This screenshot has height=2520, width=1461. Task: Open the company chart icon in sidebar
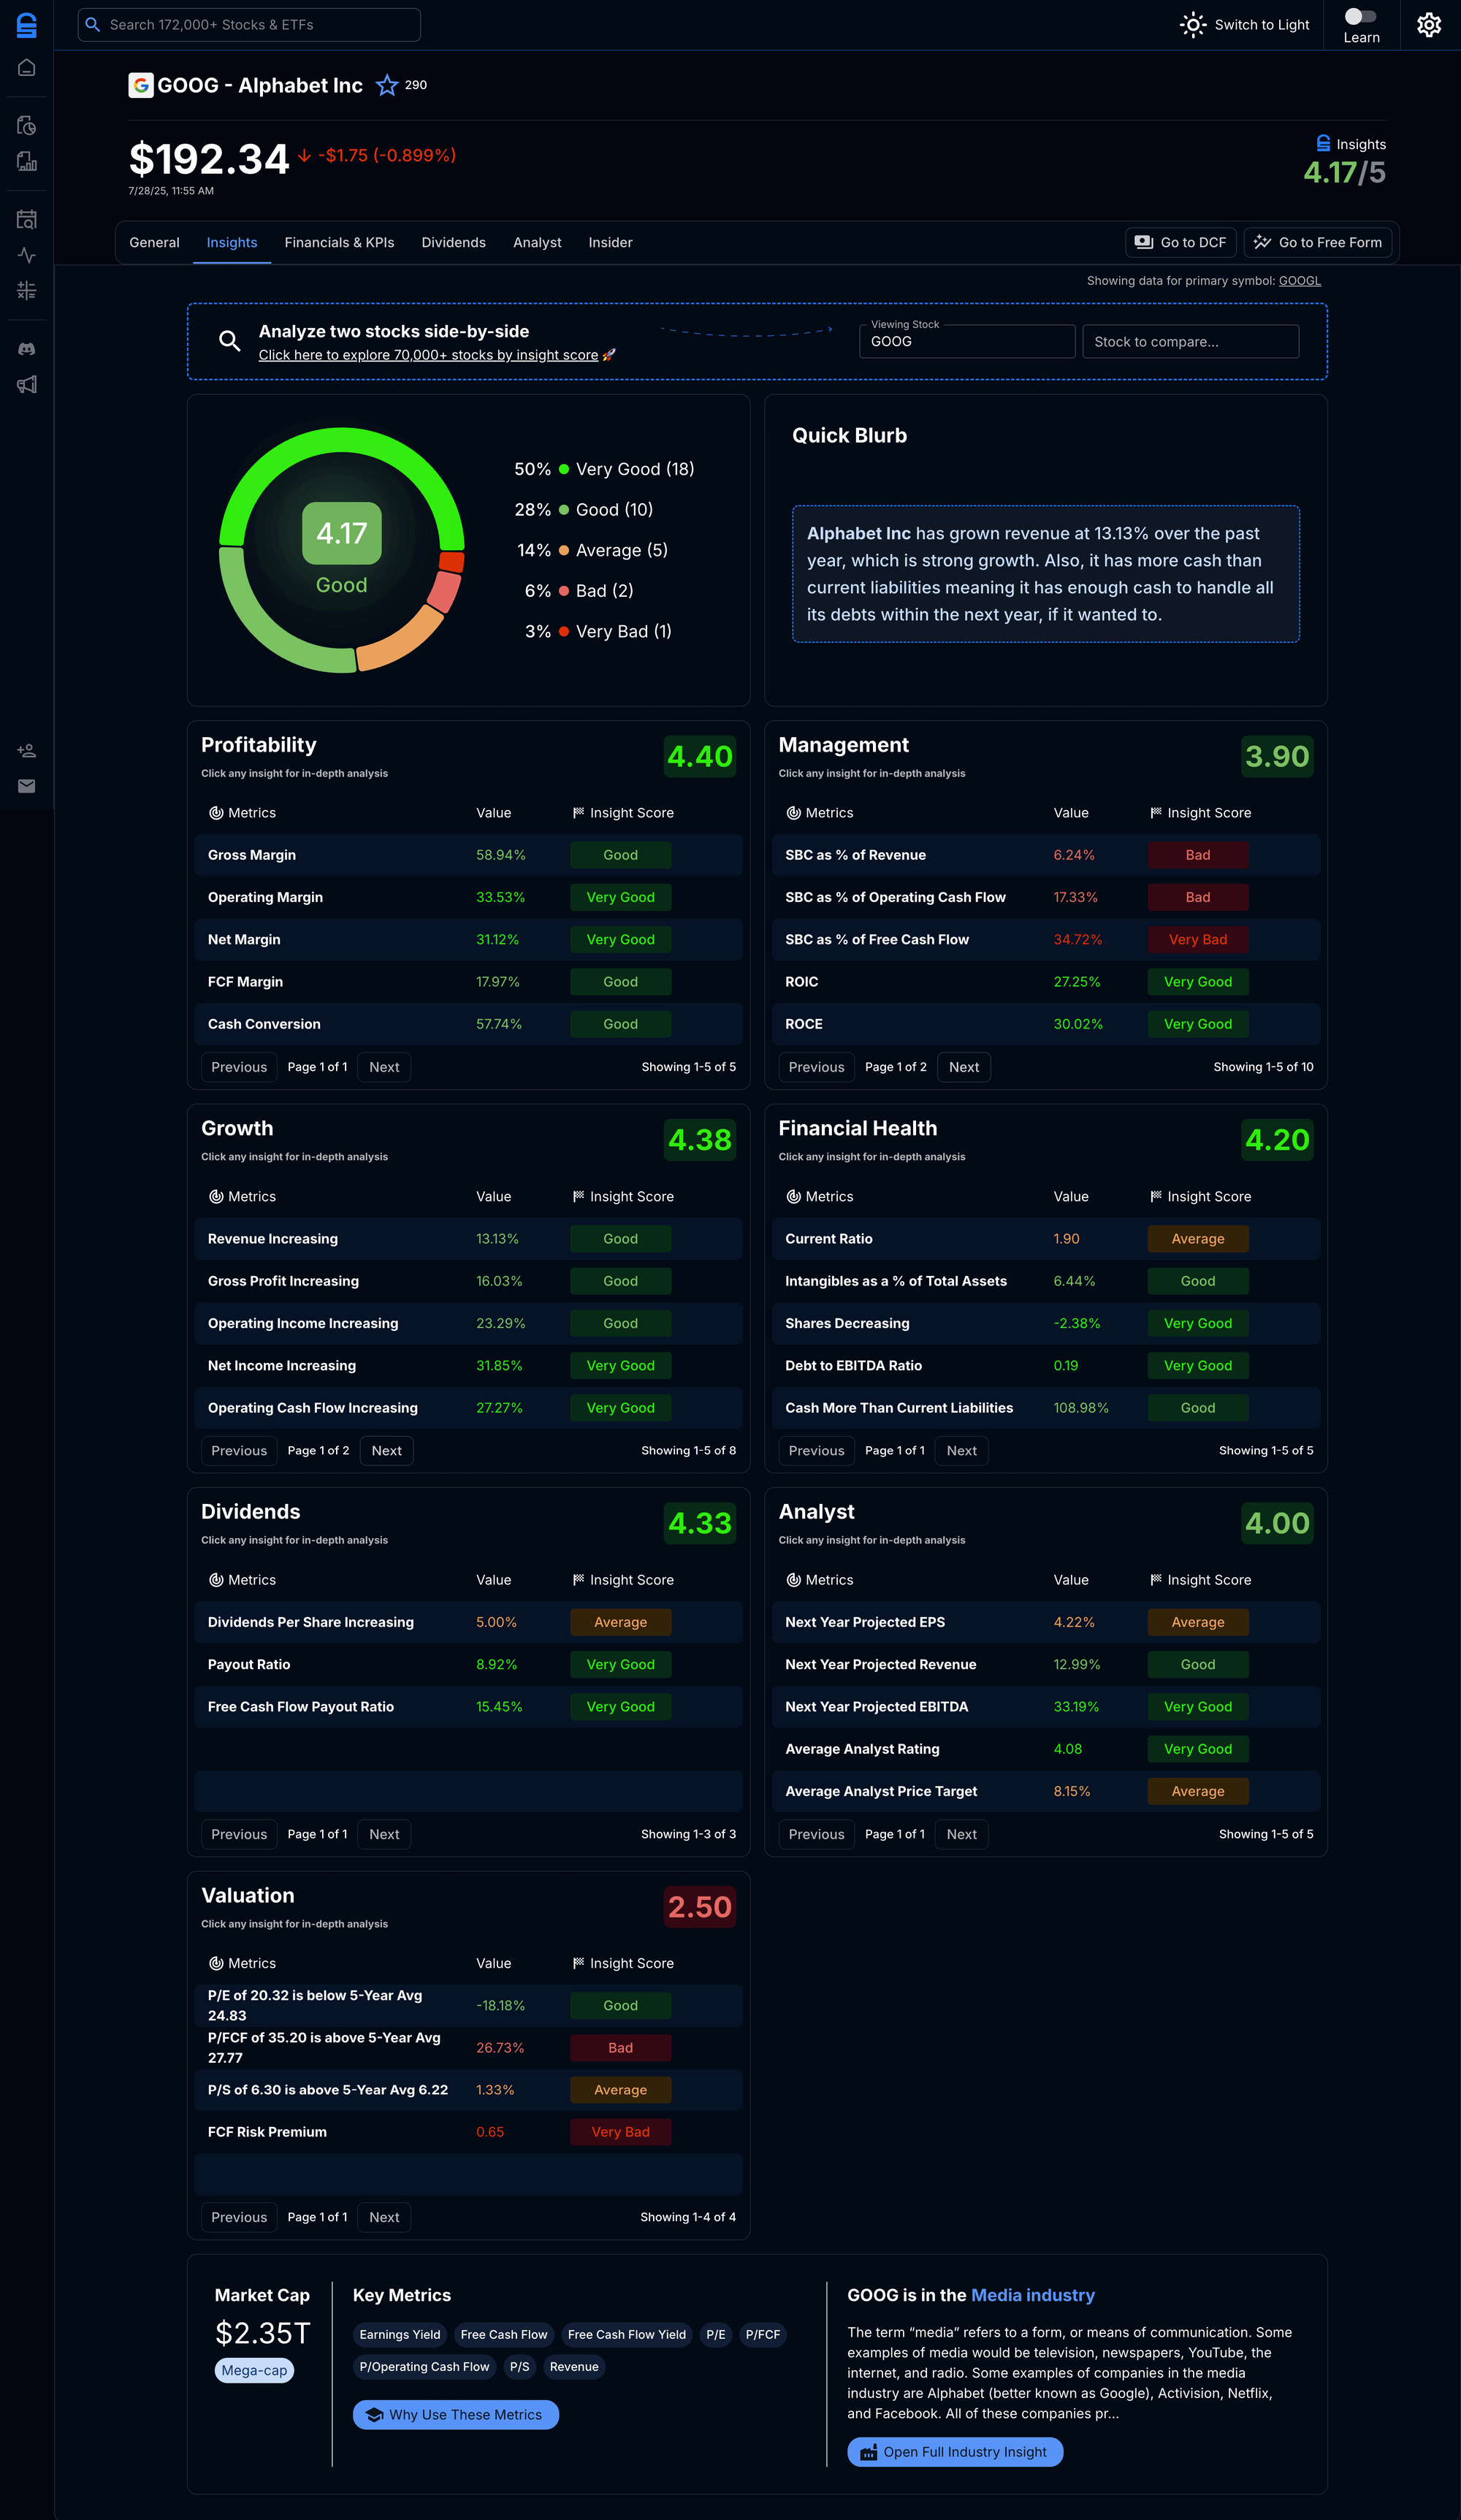(27, 161)
